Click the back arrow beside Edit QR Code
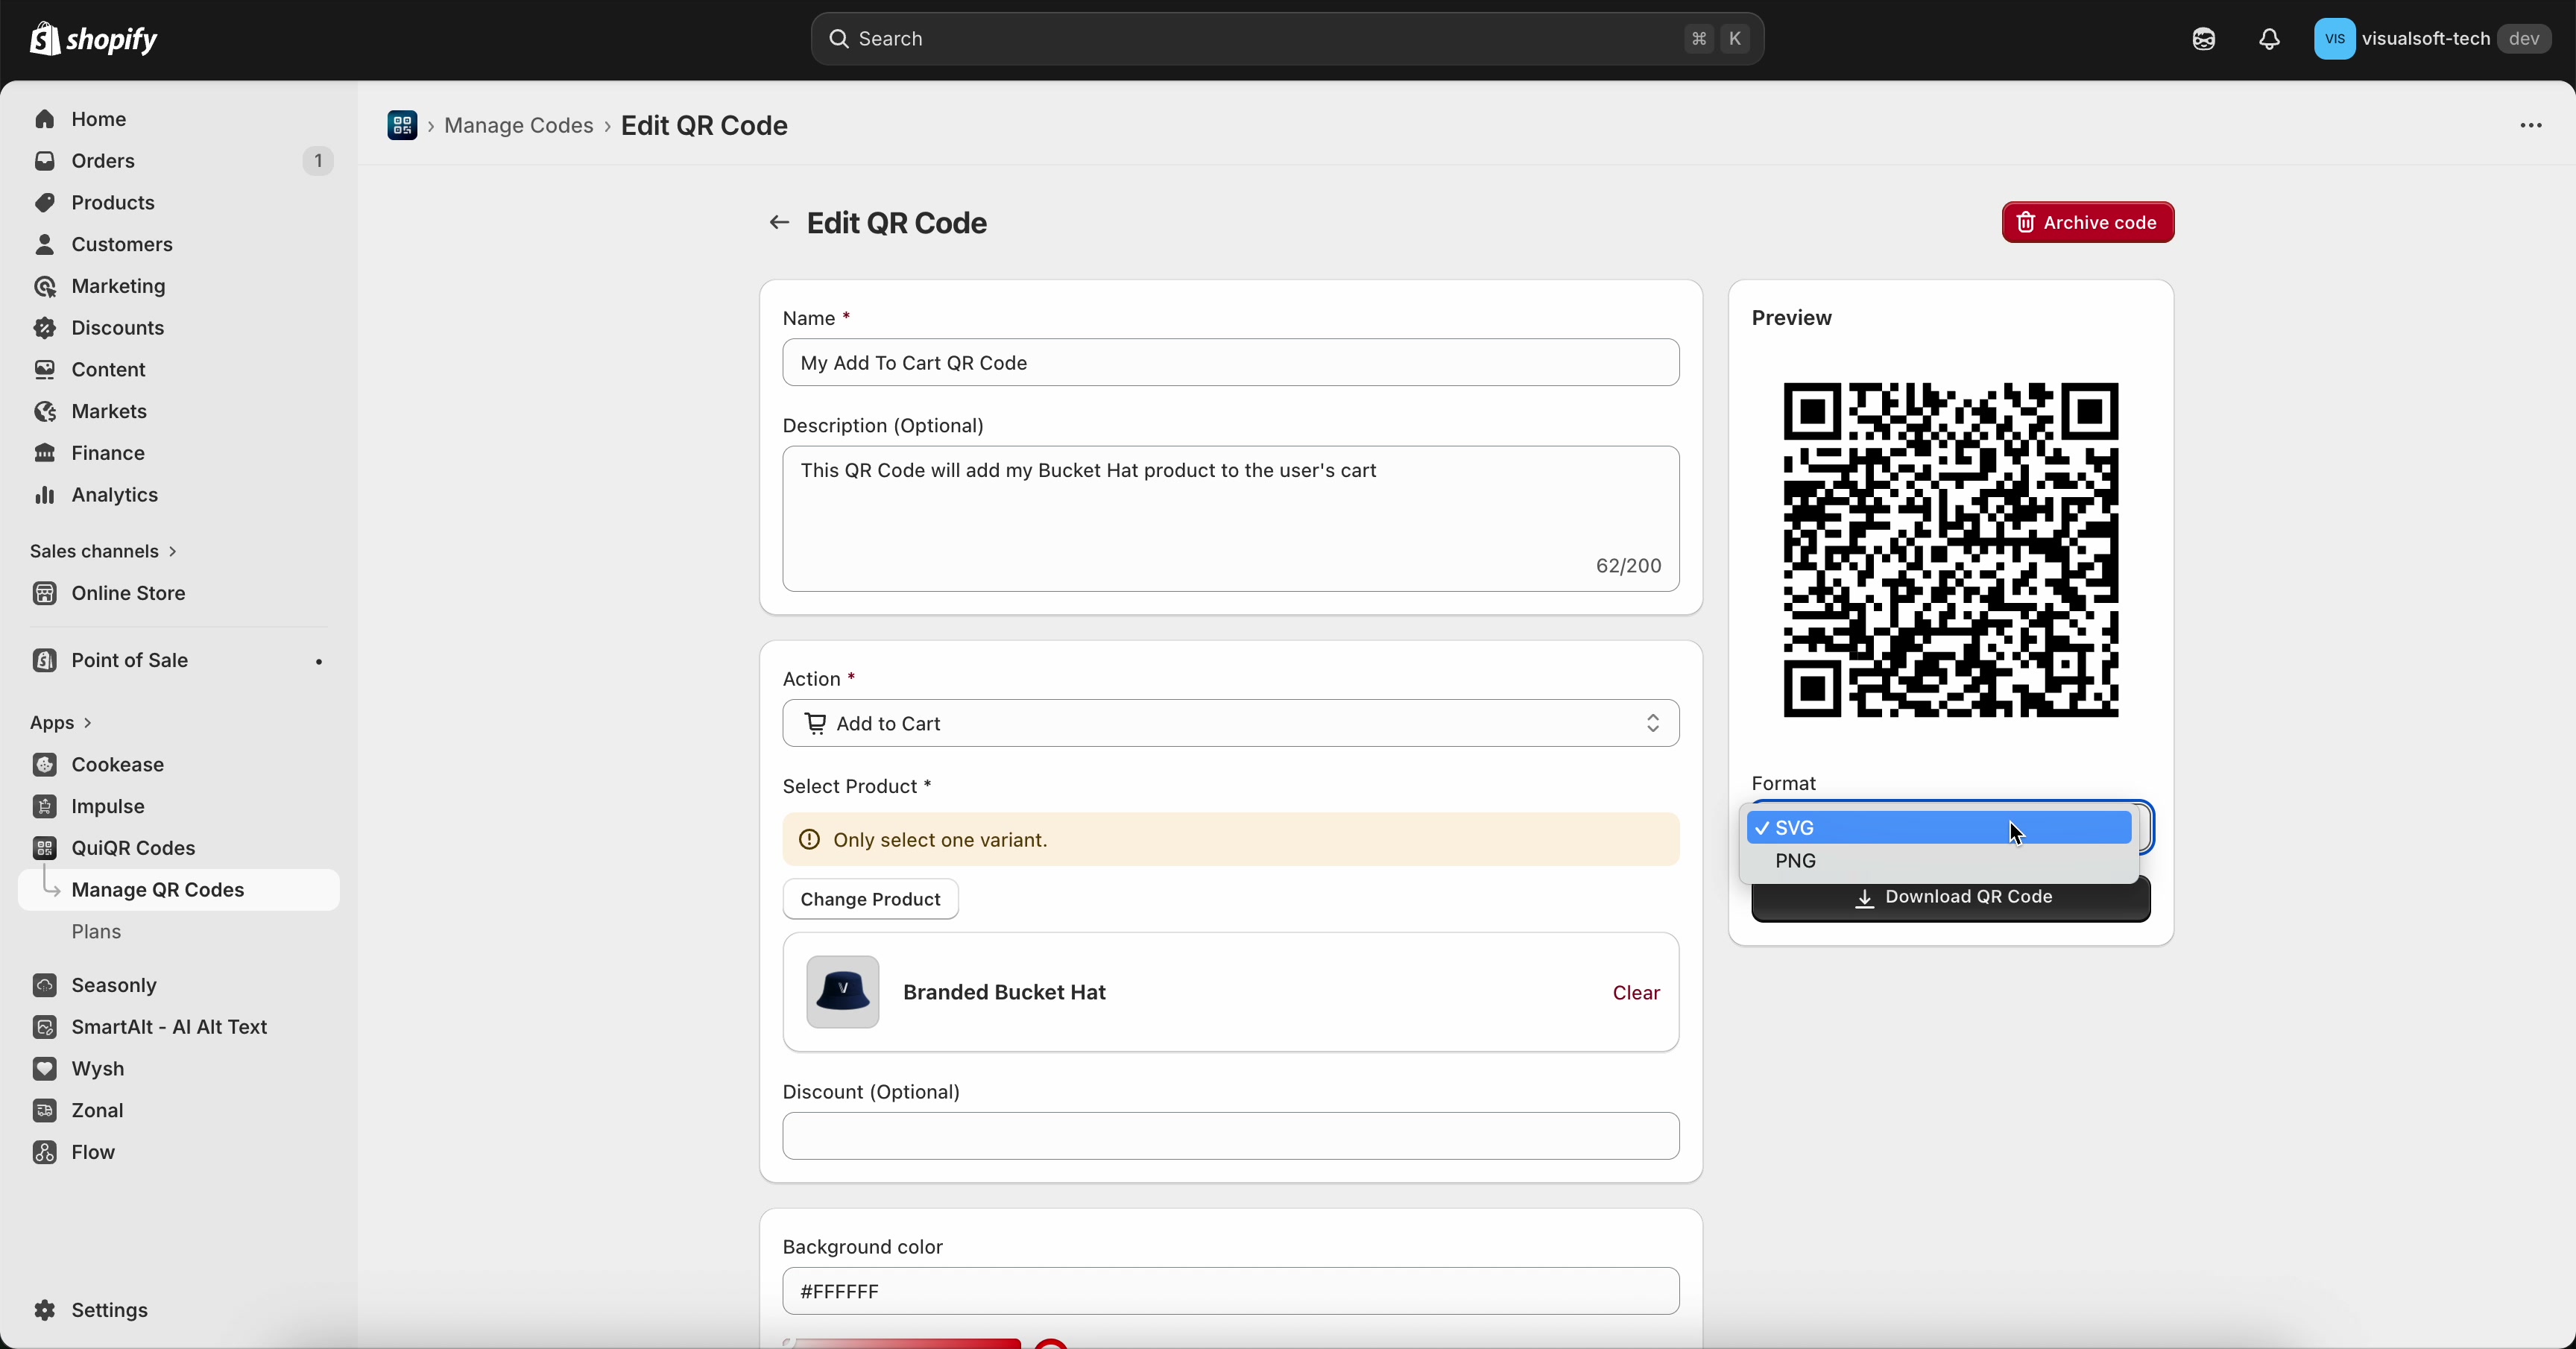This screenshot has height=1349, width=2576. click(x=779, y=223)
